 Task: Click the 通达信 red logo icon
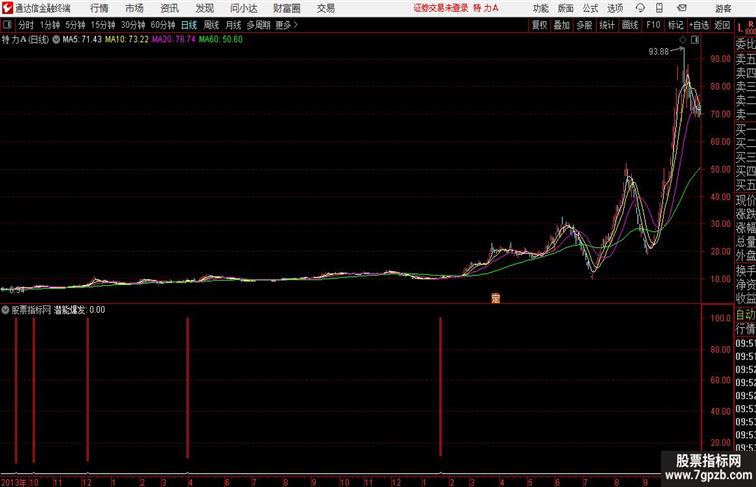pyautogui.click(x=7, y=8)
